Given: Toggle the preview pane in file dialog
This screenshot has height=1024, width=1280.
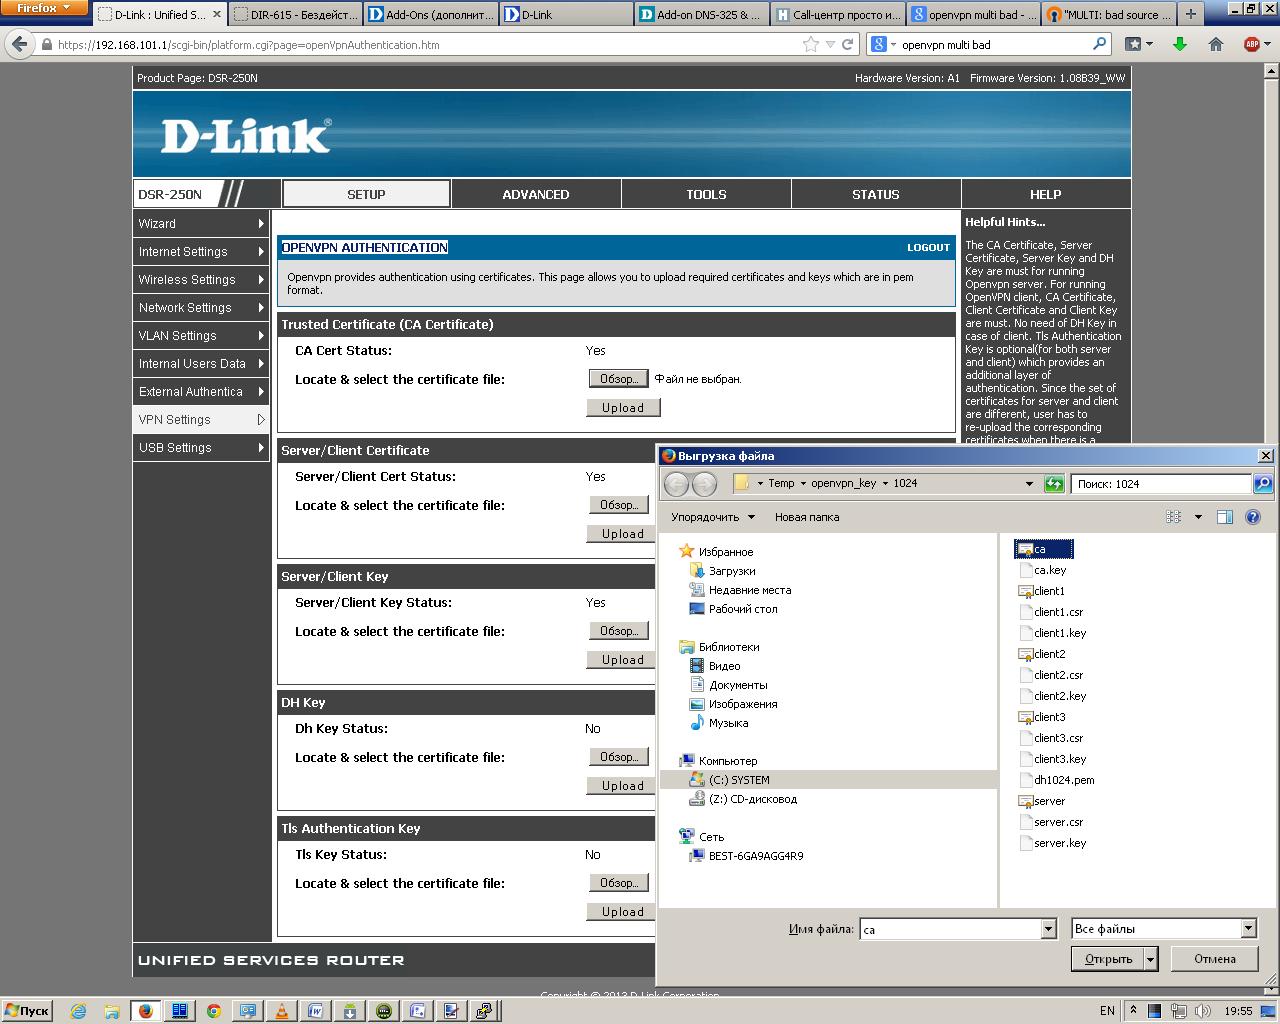Looking at the screenshot, I should click(x=1225, y=517).
